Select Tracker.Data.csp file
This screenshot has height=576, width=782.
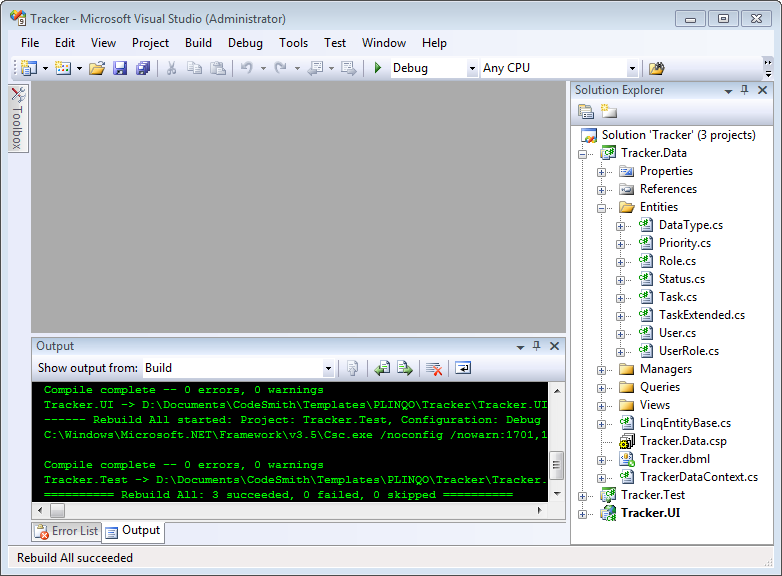point(683,441)
